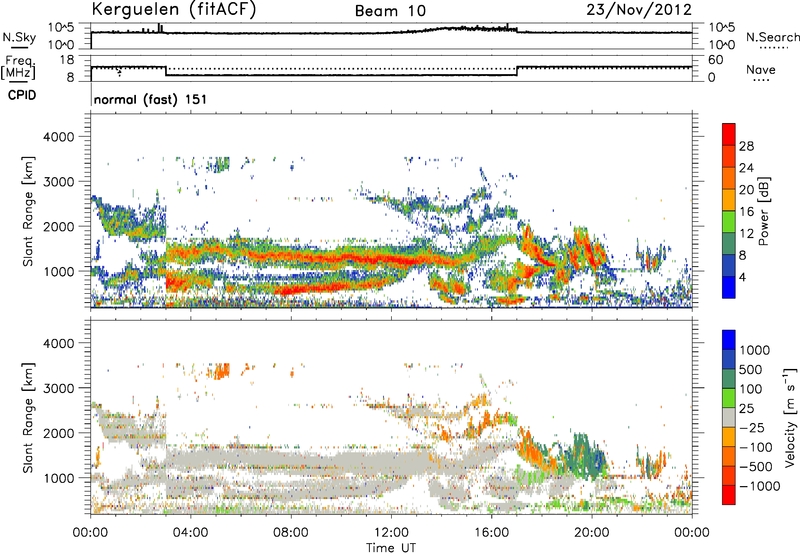Select the 18 MHz frequency tick label
Viewport: 800px width, 554px height.
tap(67, 60)
